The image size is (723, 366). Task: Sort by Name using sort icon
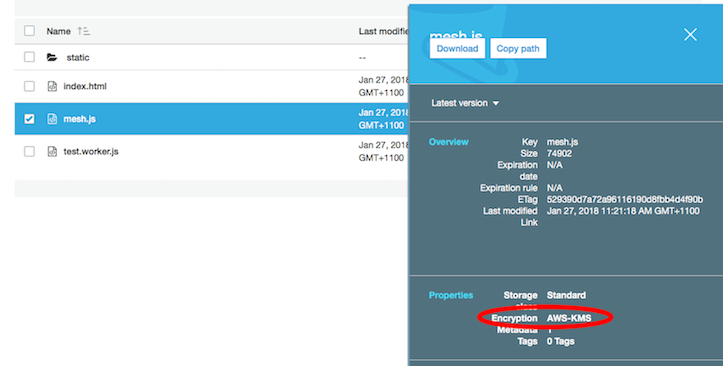click(83, 31)
